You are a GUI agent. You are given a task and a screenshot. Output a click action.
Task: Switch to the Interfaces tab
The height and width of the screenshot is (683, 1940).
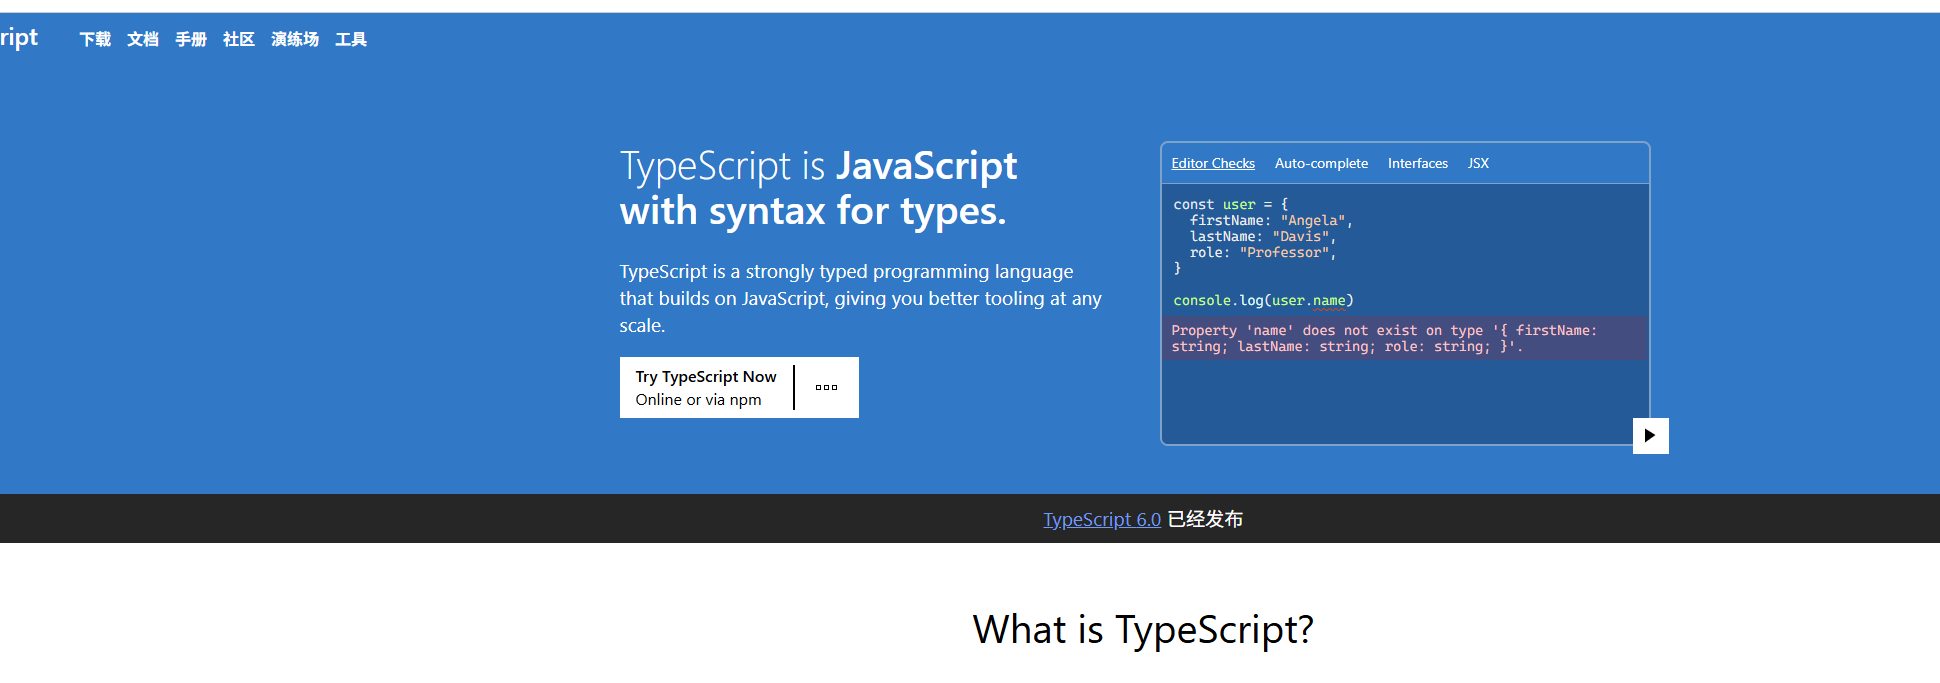pos(1417,163)
